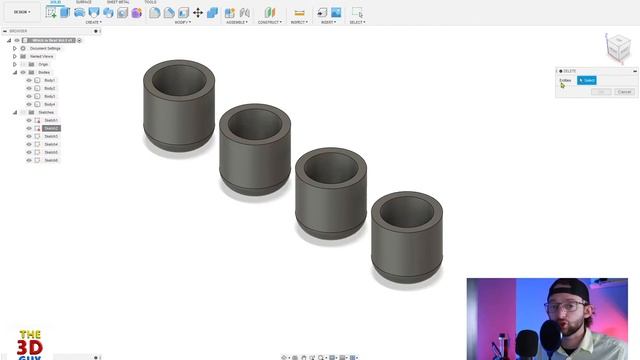Expand the Origin node
This screenshot has height=360, width=640.
(x=15, y=64)
